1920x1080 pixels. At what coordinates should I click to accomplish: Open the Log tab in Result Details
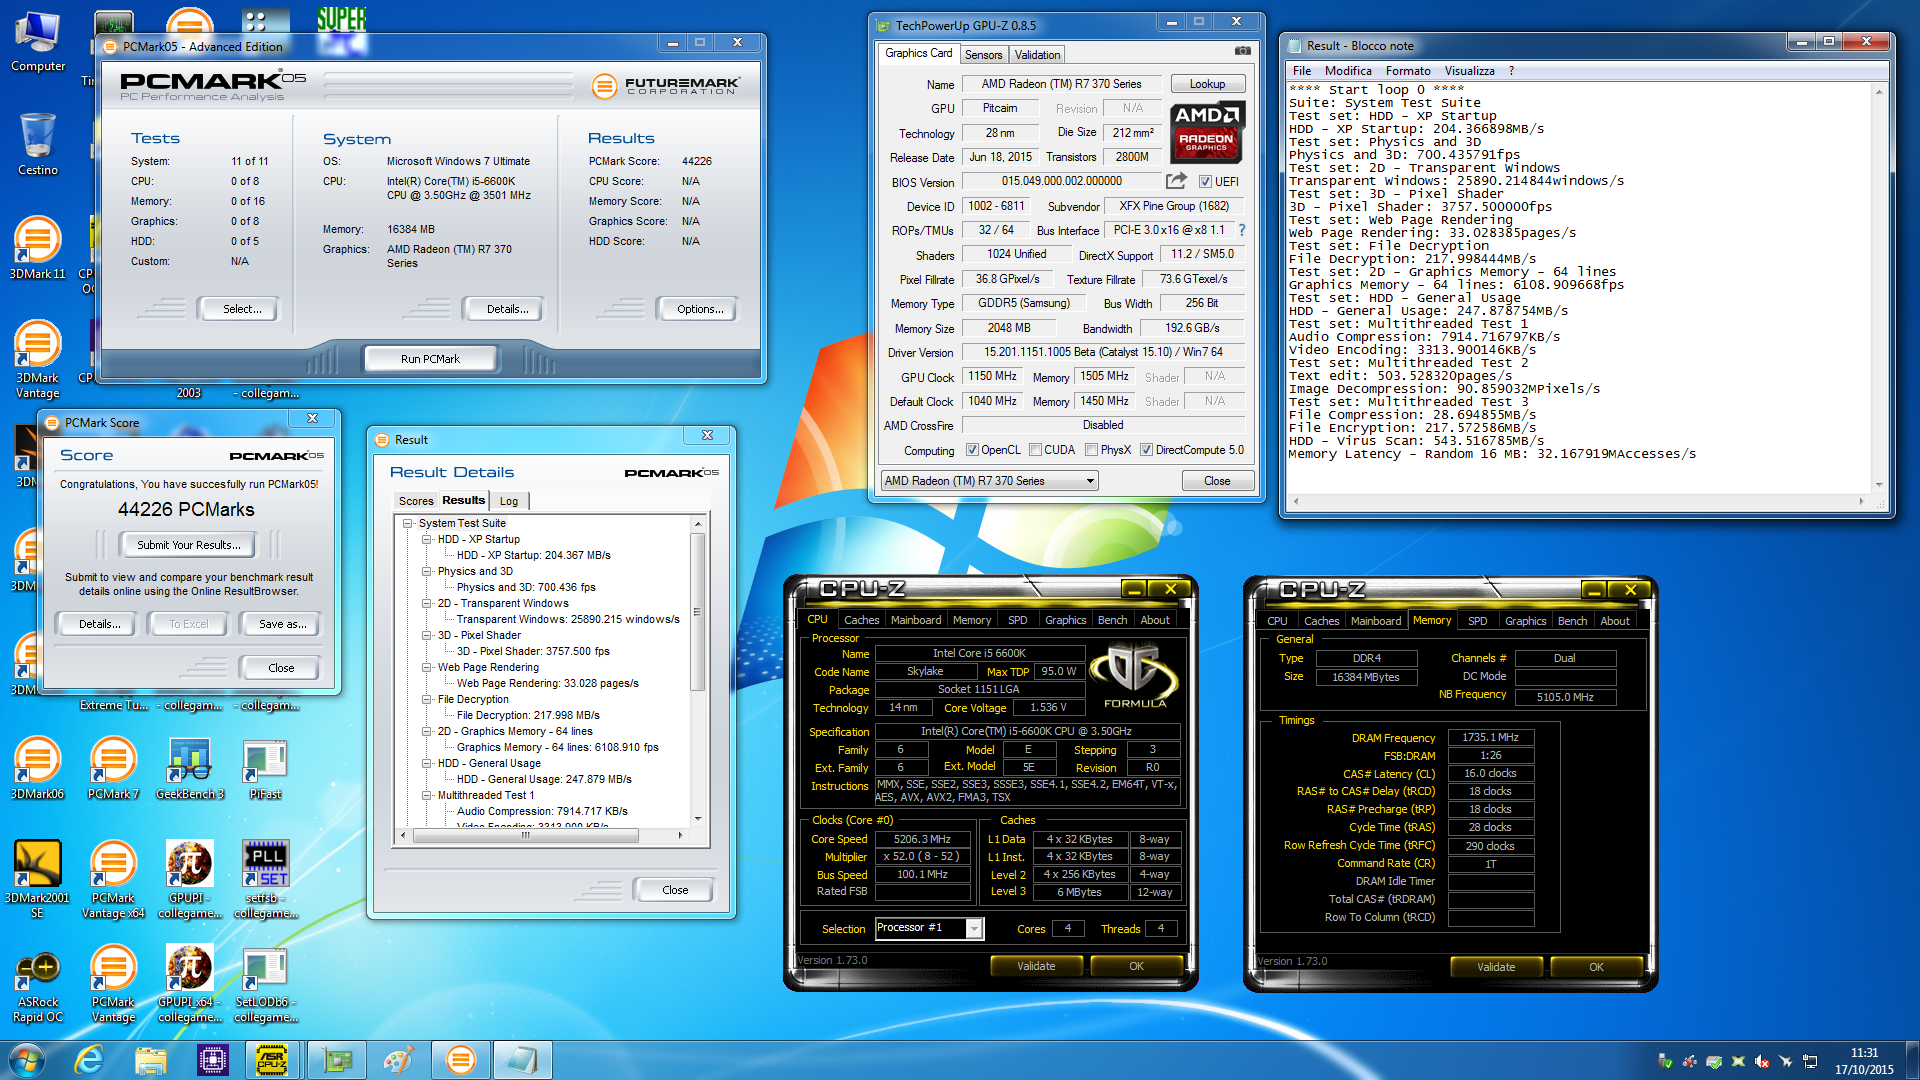click(509, 501)
